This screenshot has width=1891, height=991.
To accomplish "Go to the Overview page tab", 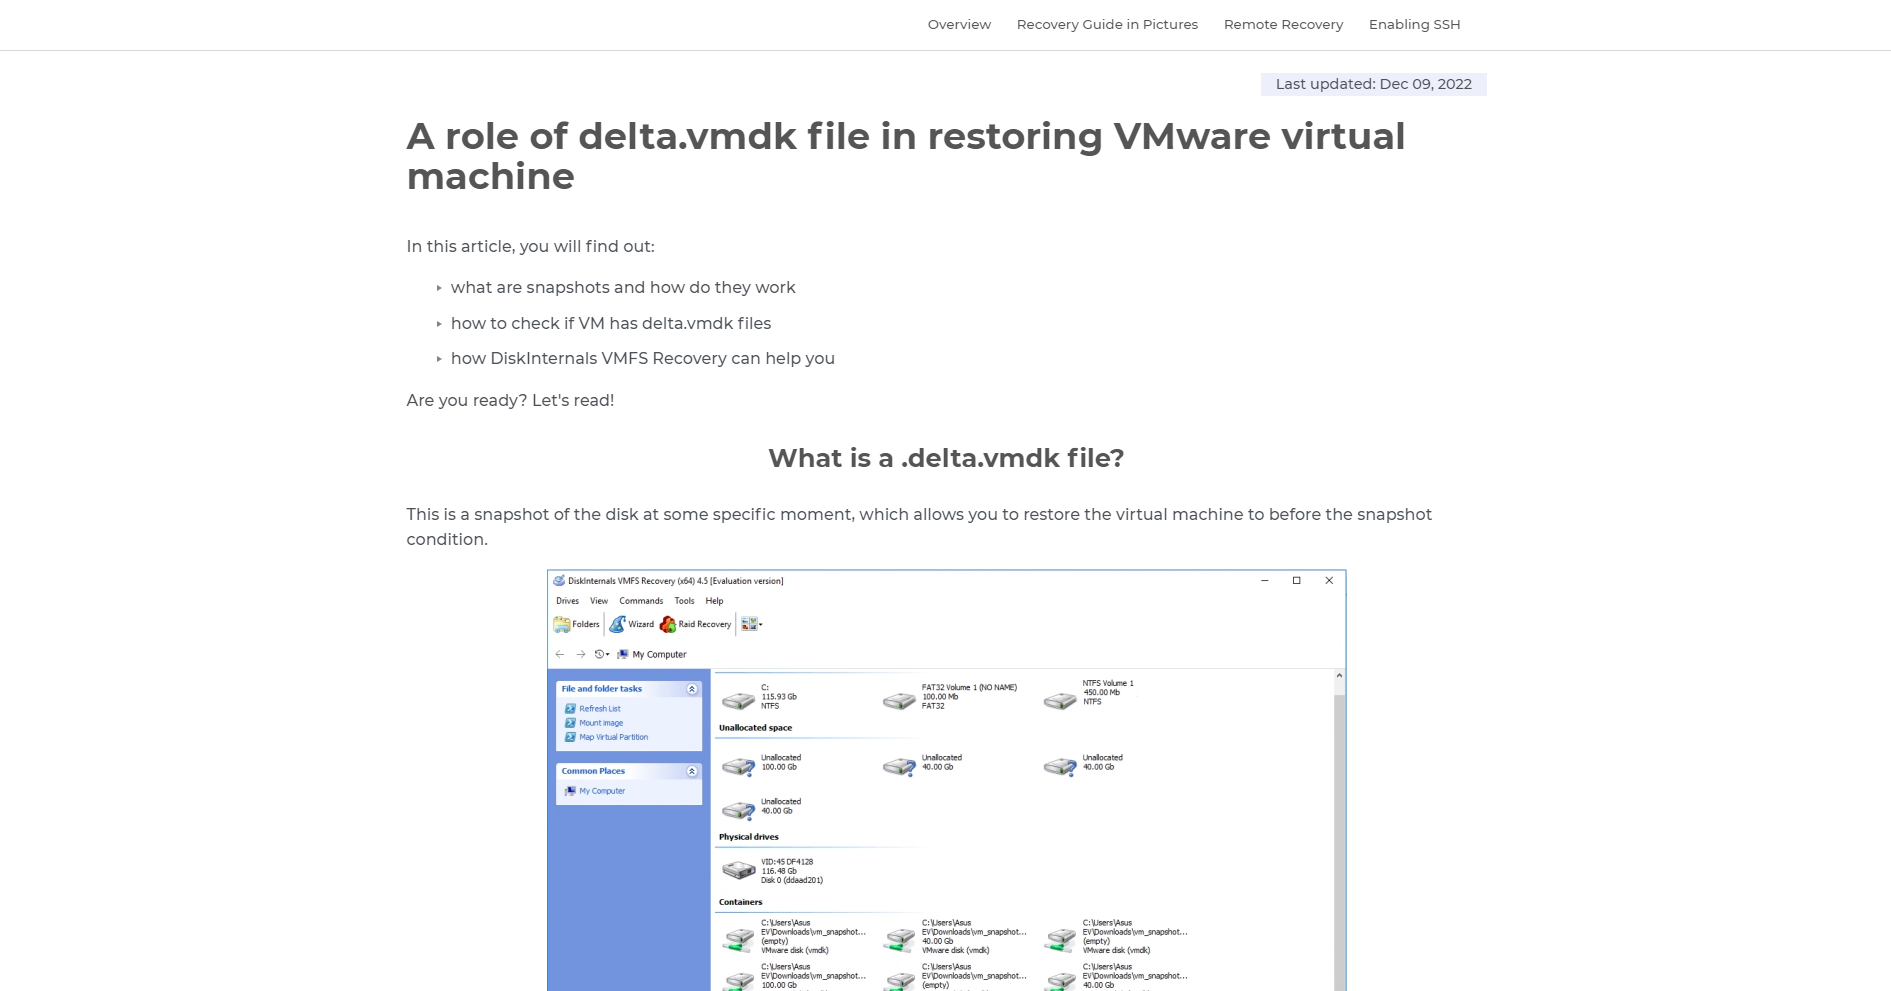I will pos(959,24).
